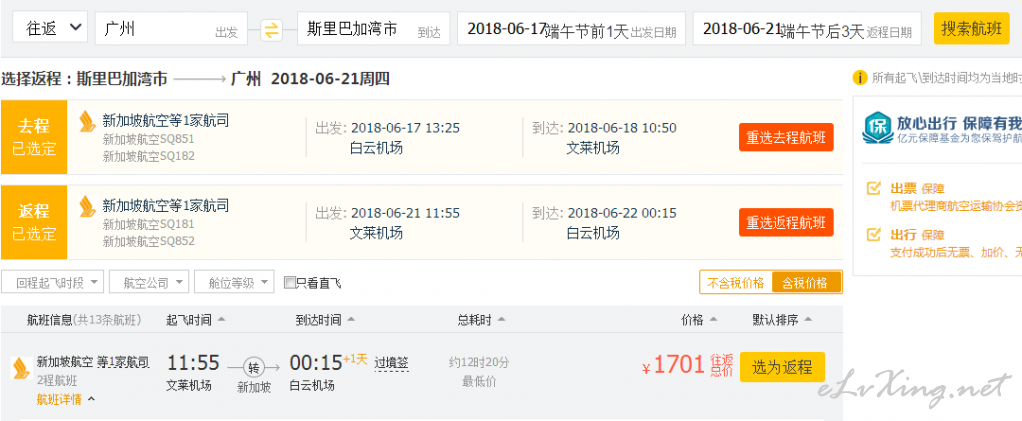Screen dimensions: 1022x421
Task: Switch to 不含税价格 price display
Action: (x=736, y=283)
